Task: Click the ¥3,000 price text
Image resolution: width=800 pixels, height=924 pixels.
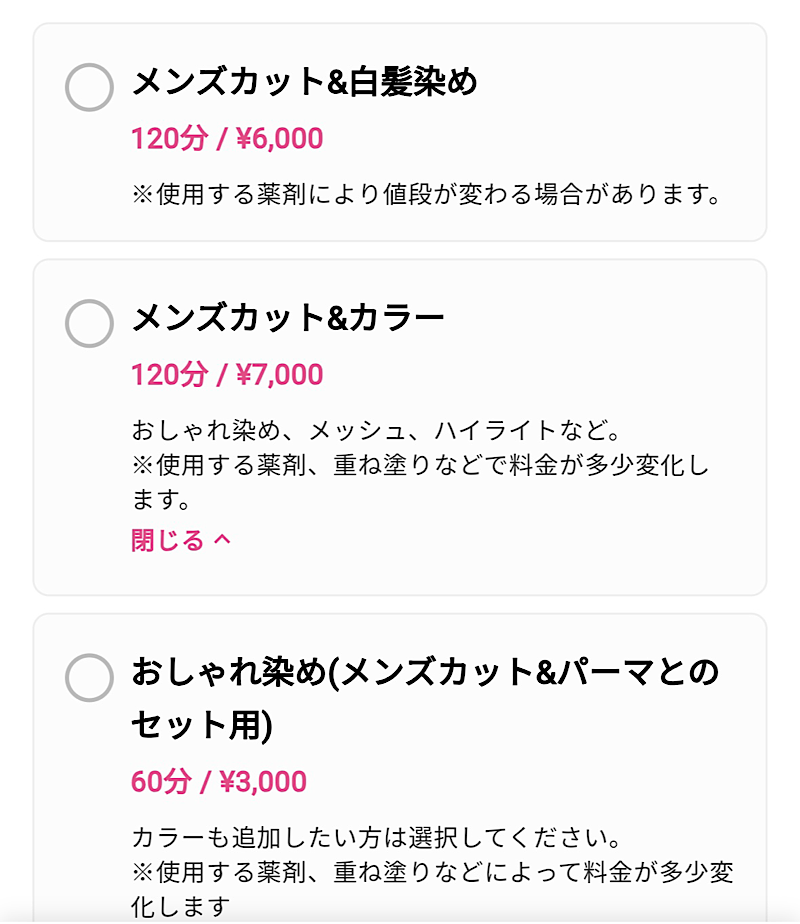Action: pyautogui.click(x=263, y=782)
